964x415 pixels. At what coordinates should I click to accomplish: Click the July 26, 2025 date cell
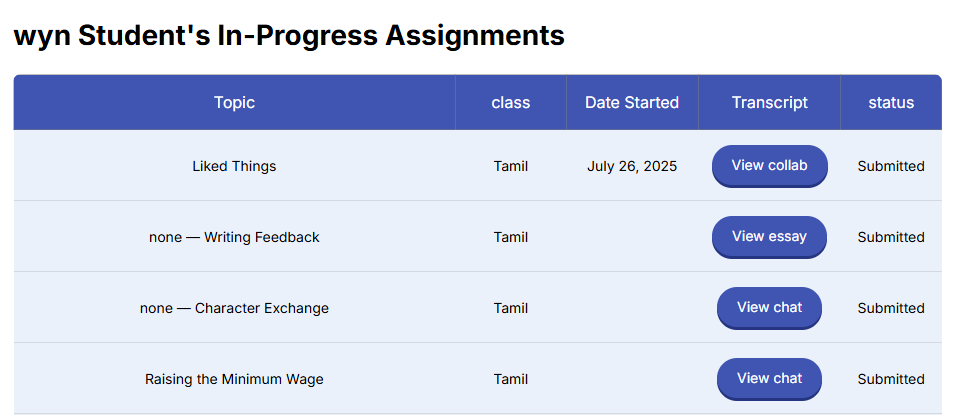tap(632, 166)
